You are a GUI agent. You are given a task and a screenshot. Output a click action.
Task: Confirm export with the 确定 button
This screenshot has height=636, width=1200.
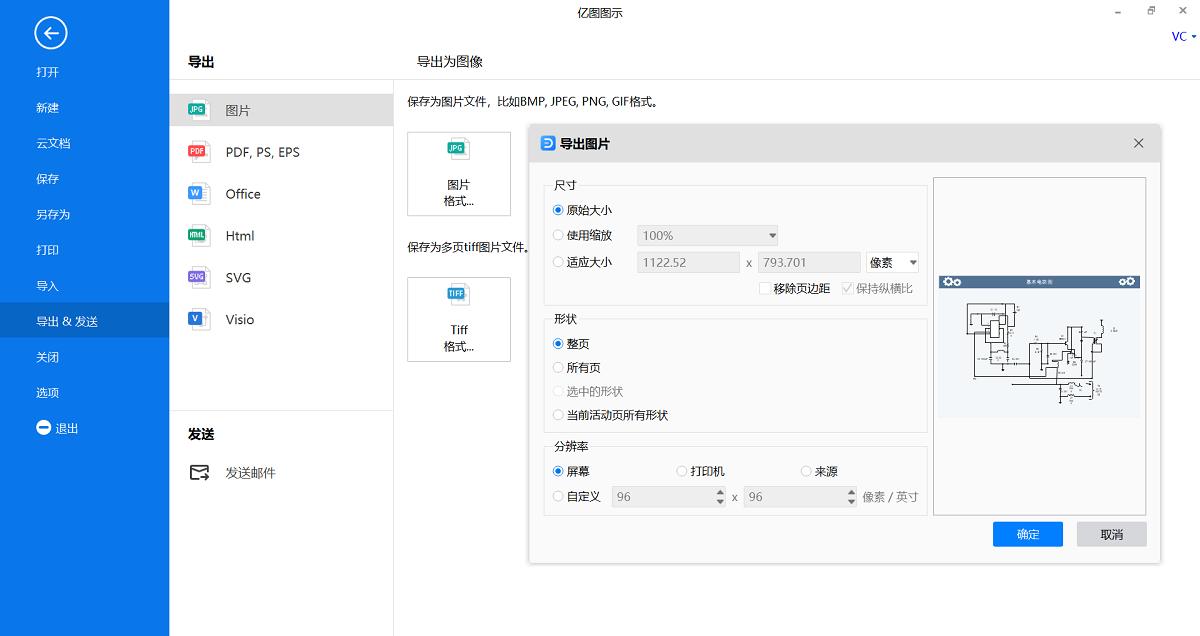coord(1027,533)
